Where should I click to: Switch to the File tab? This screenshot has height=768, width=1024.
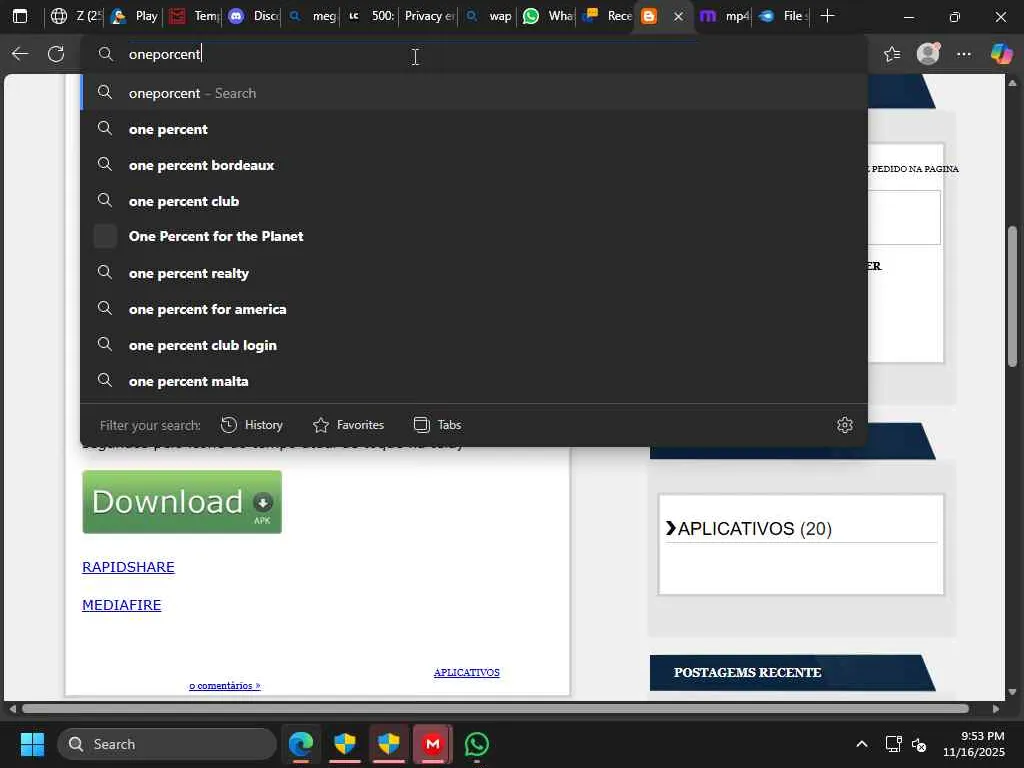tap(783, 16)
